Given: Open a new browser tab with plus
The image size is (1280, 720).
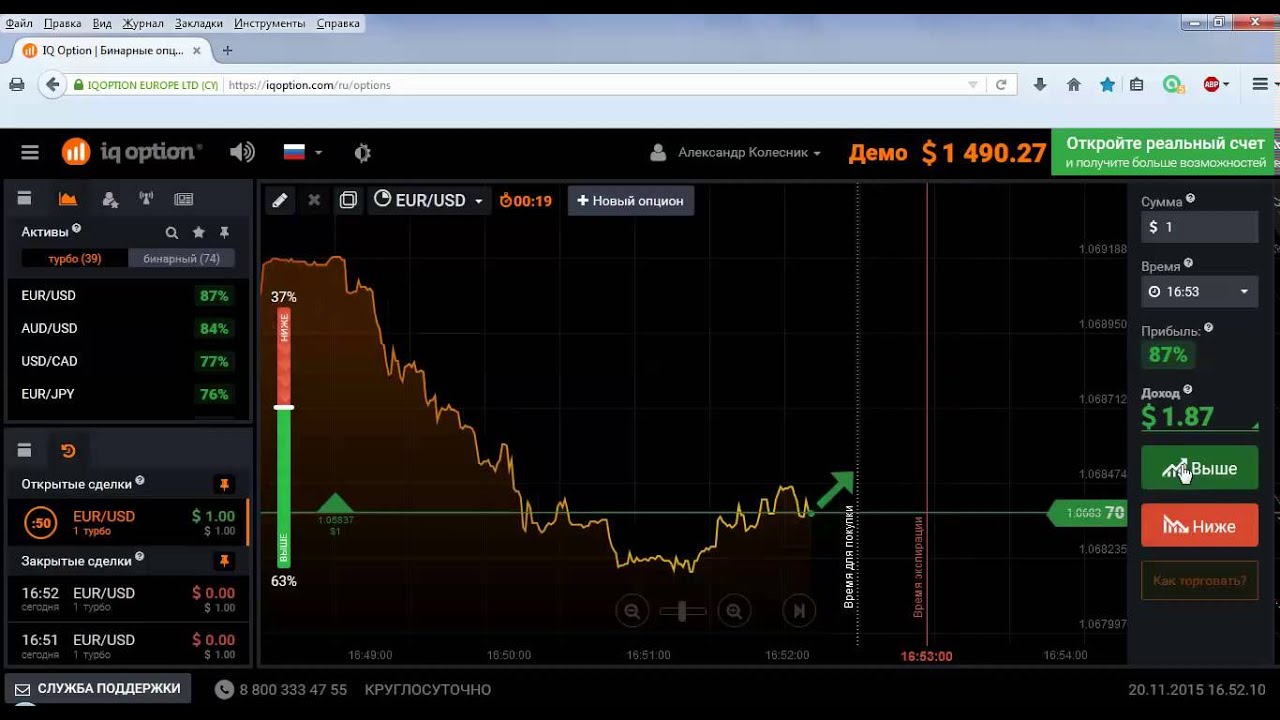Looking at the screenshot, I should point(227,50).
